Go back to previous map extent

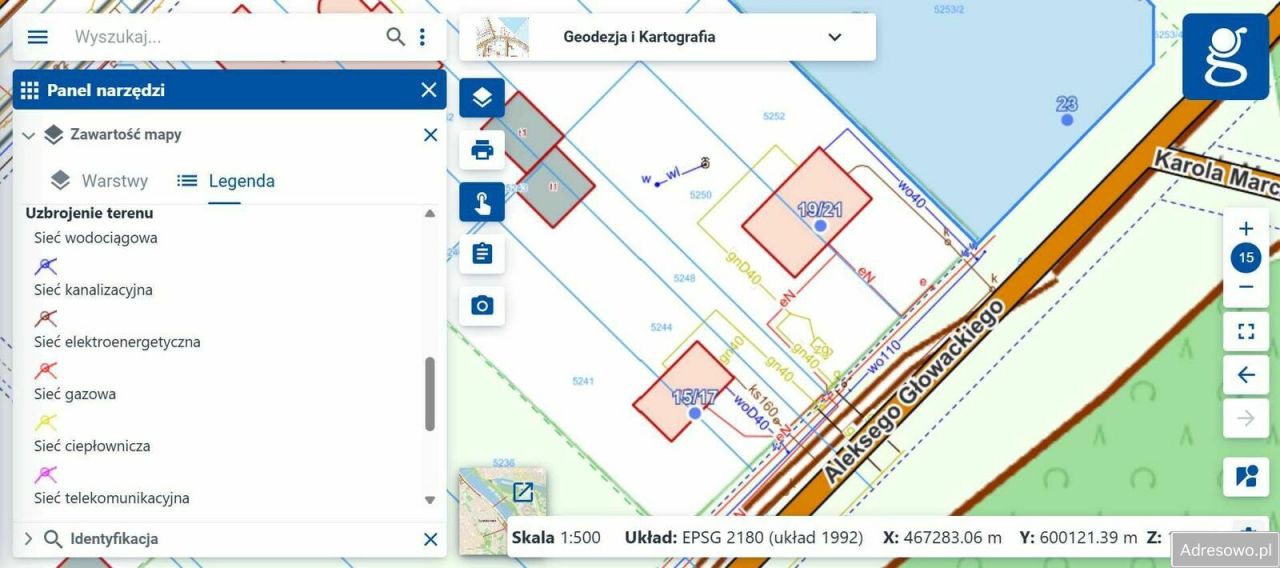(1246, 375)
